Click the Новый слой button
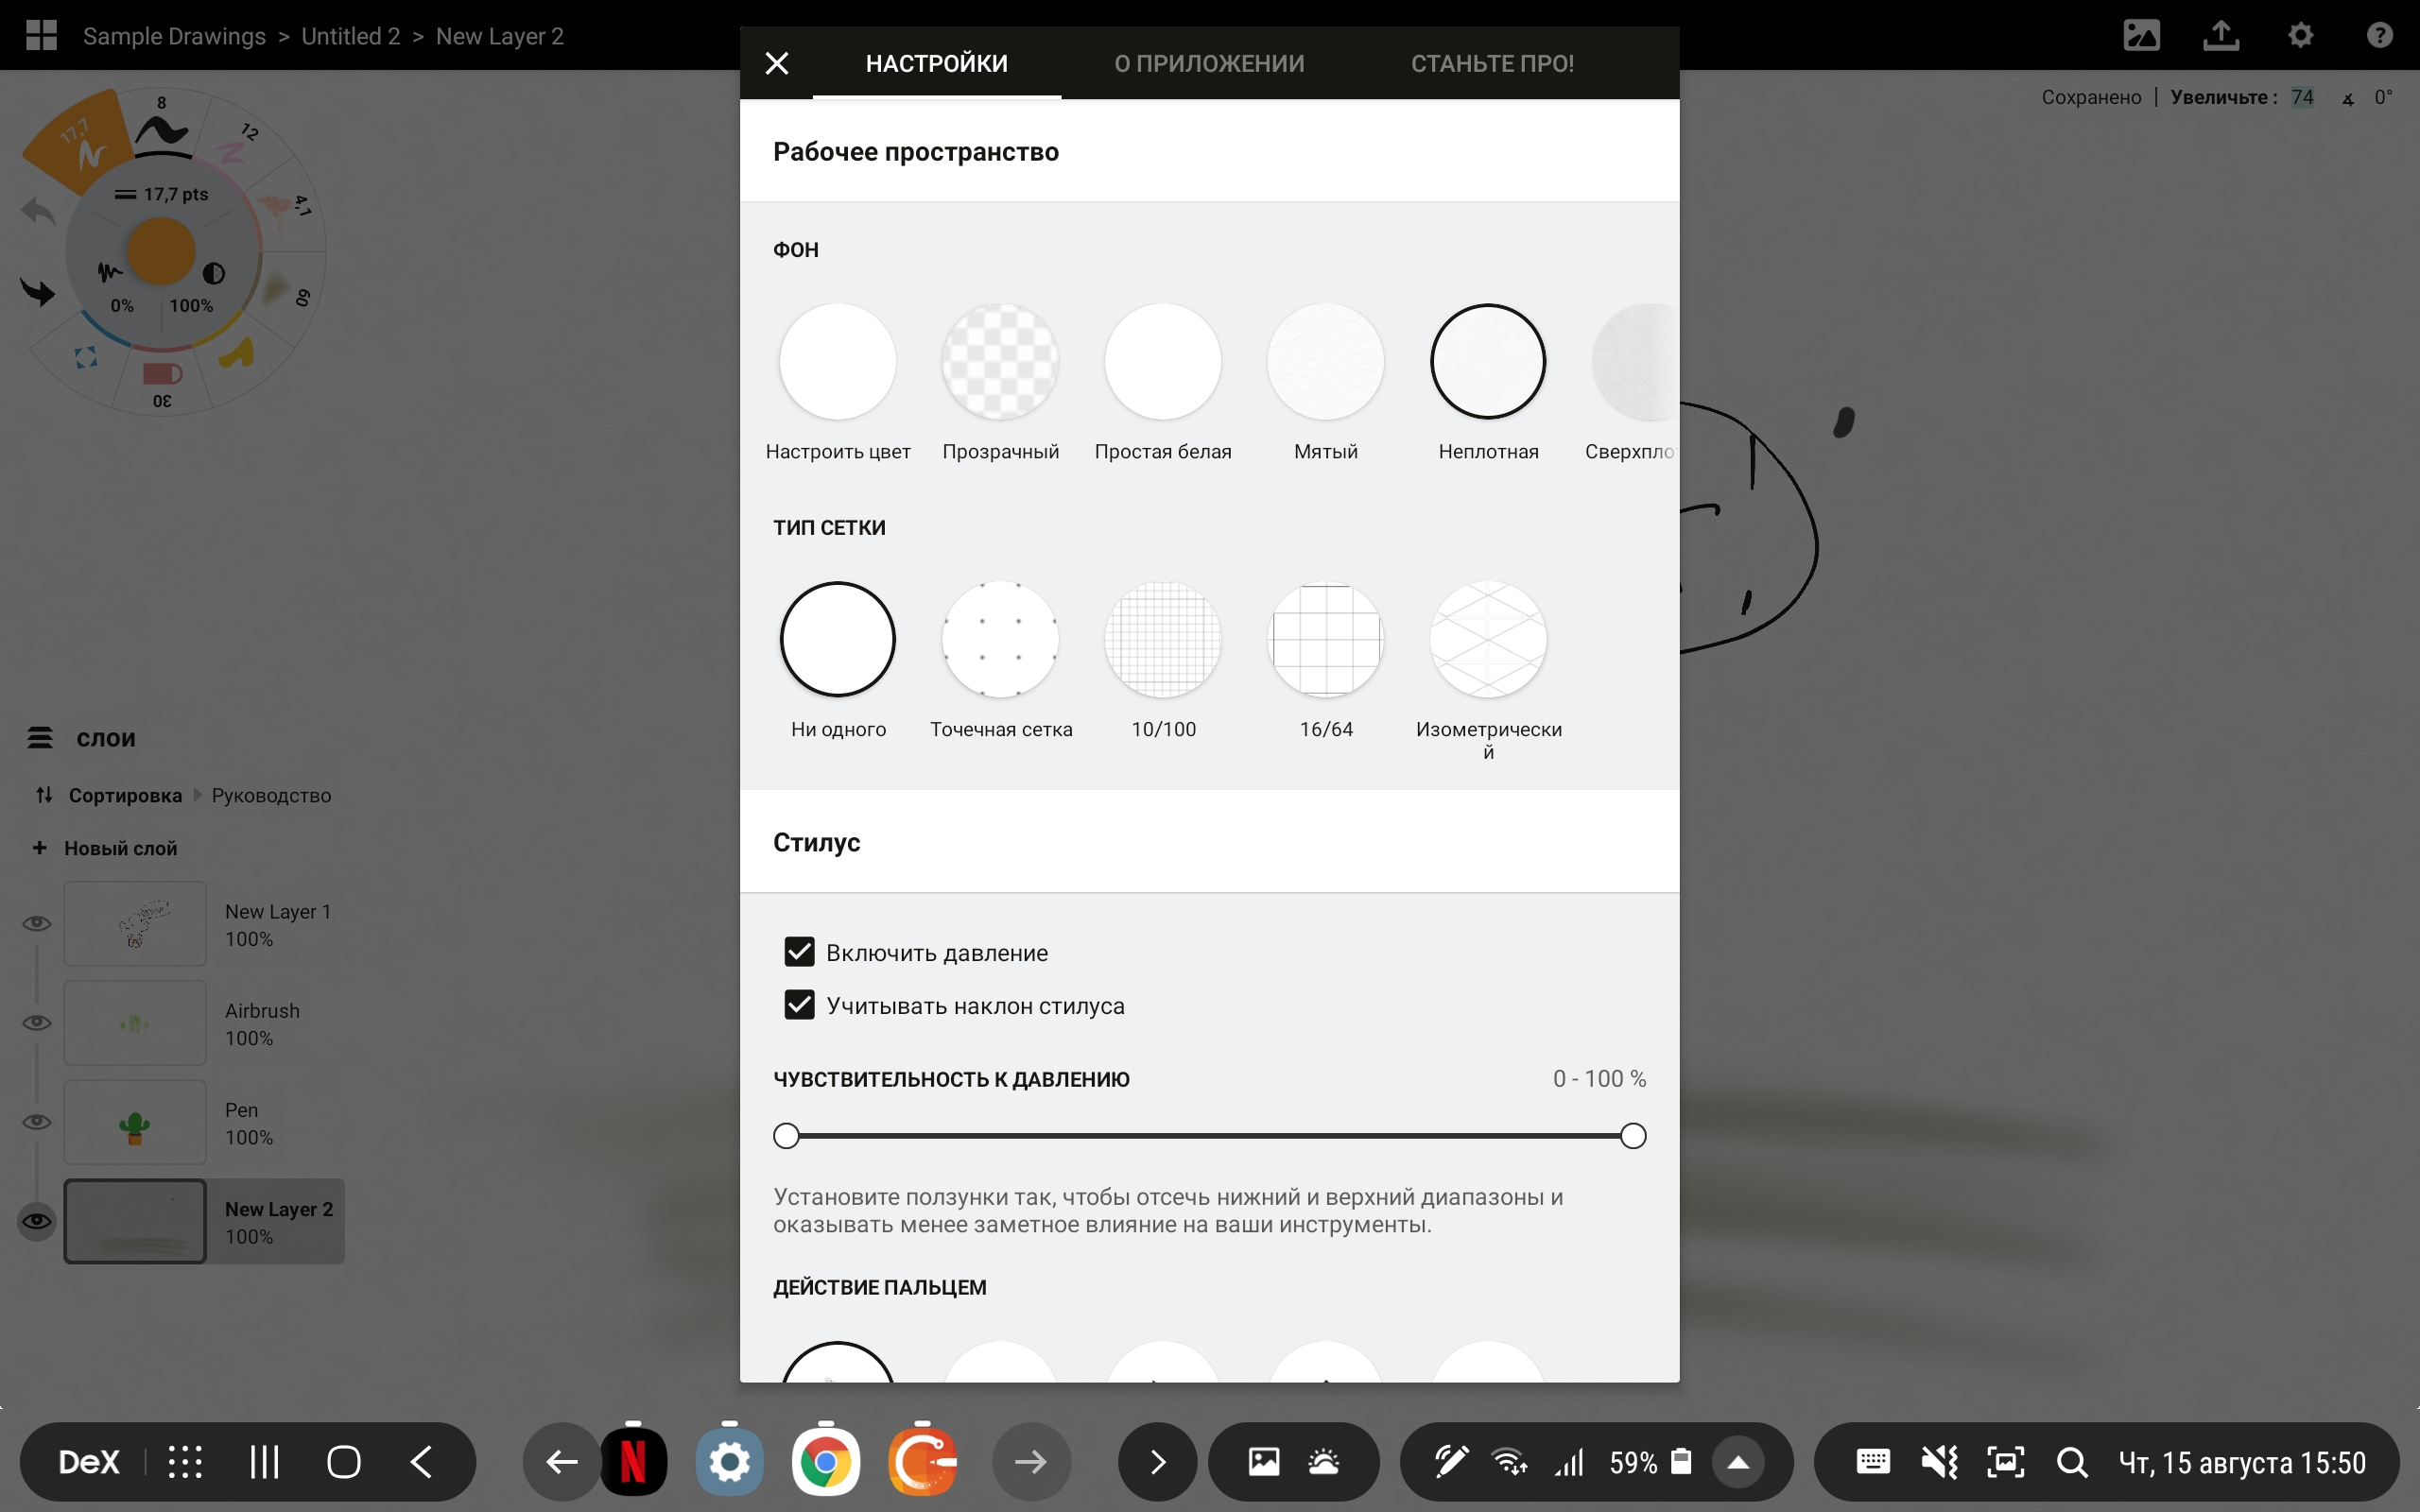This screenshot has width=2420, height=1512. point(105,848)
